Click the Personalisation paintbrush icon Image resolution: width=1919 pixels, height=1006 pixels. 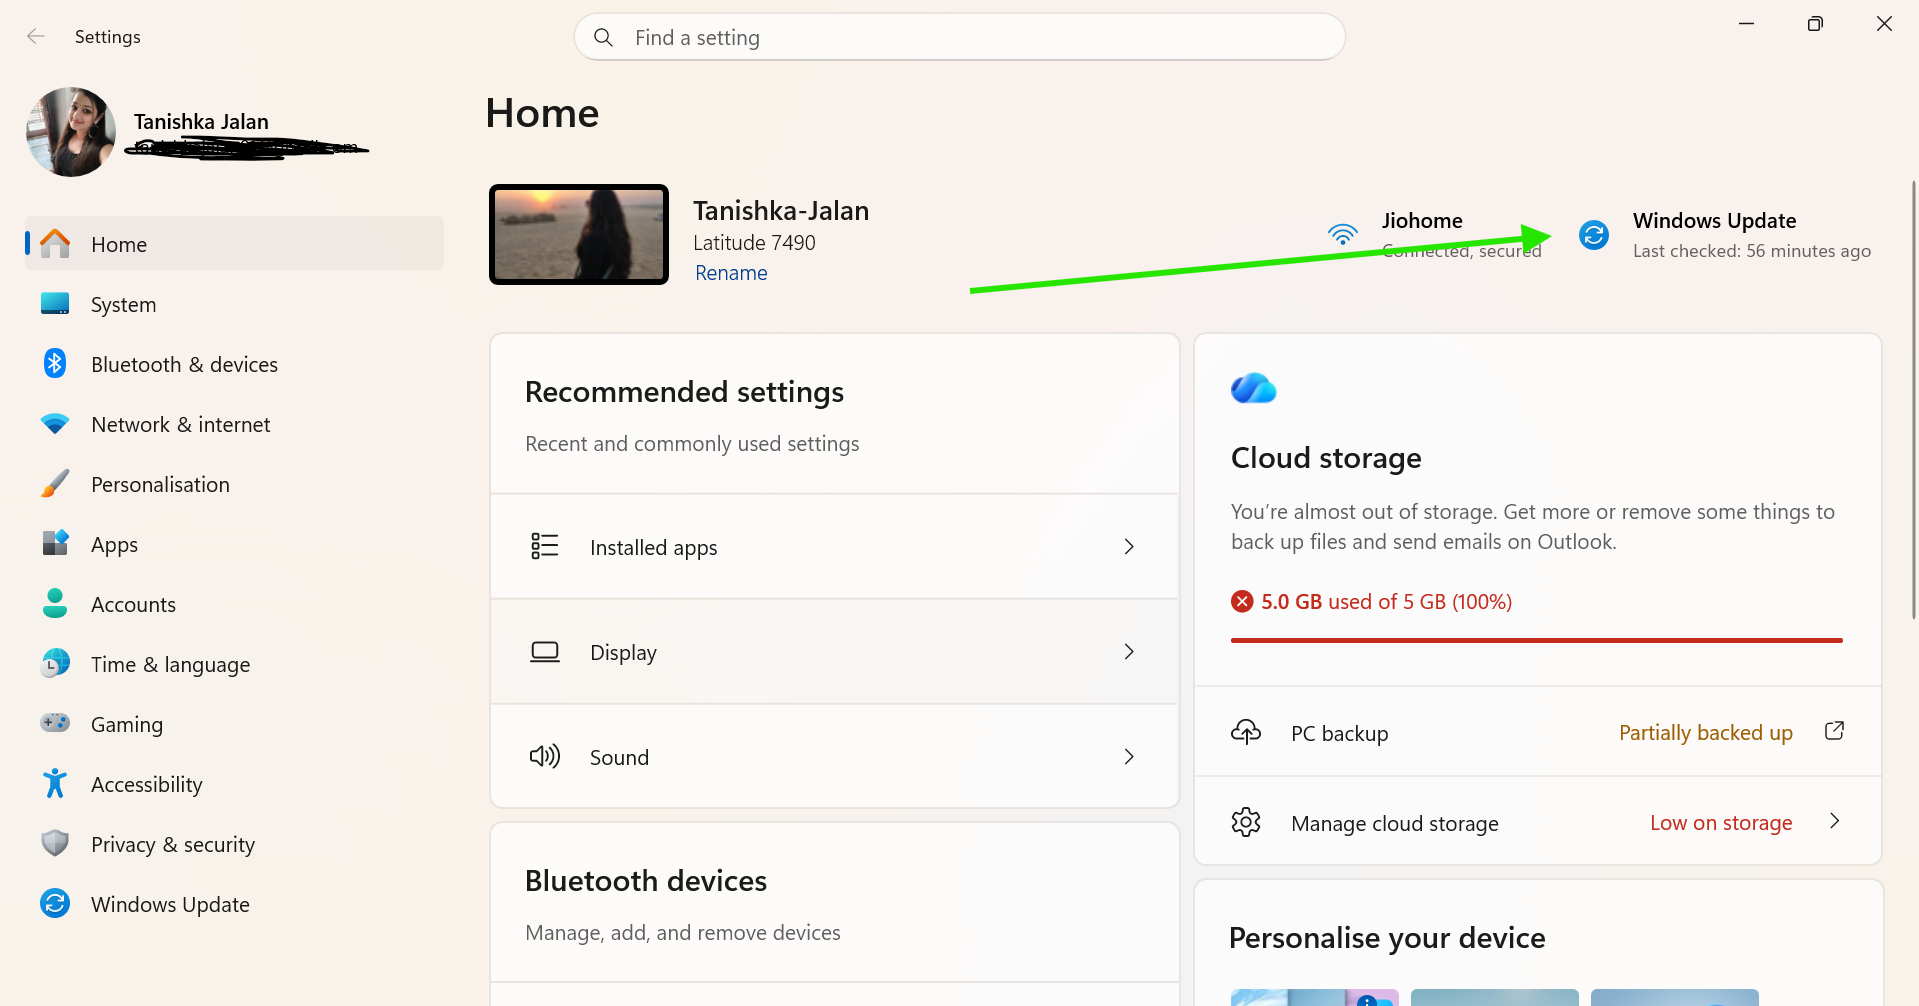[x=55, y=484]
